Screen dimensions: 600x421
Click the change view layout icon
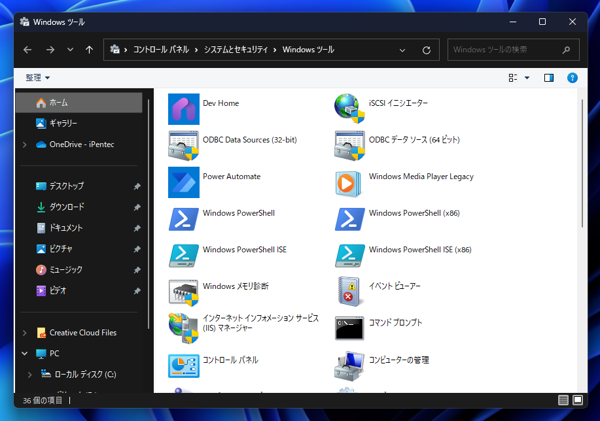pyautogui.click(x=513, y=78)
